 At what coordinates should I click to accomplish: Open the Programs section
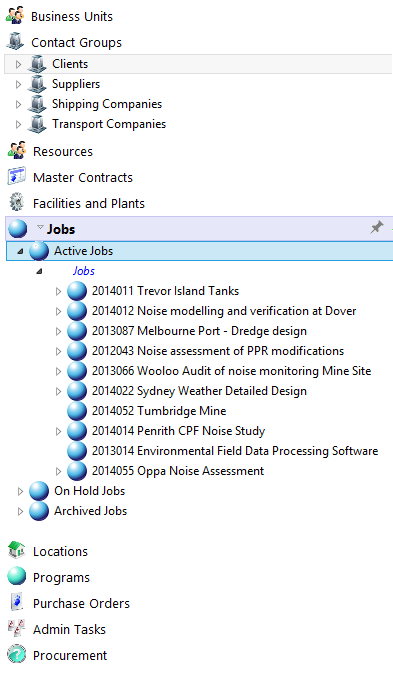click(61, 577)
